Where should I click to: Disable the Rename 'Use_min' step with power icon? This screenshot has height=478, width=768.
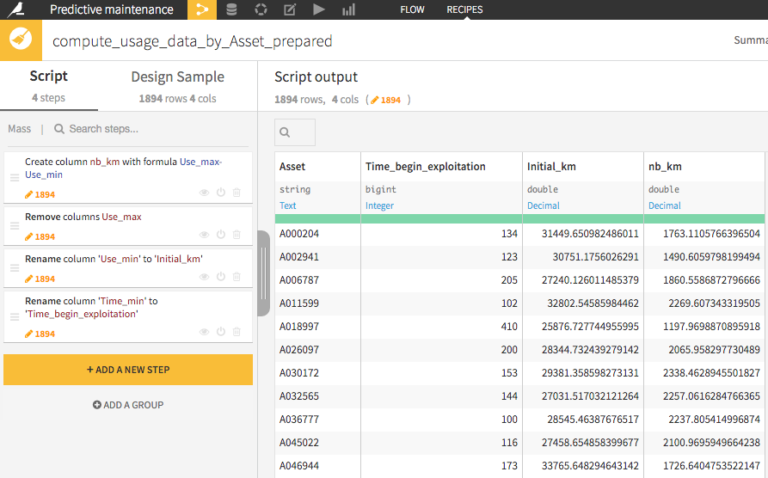[220, 279]
